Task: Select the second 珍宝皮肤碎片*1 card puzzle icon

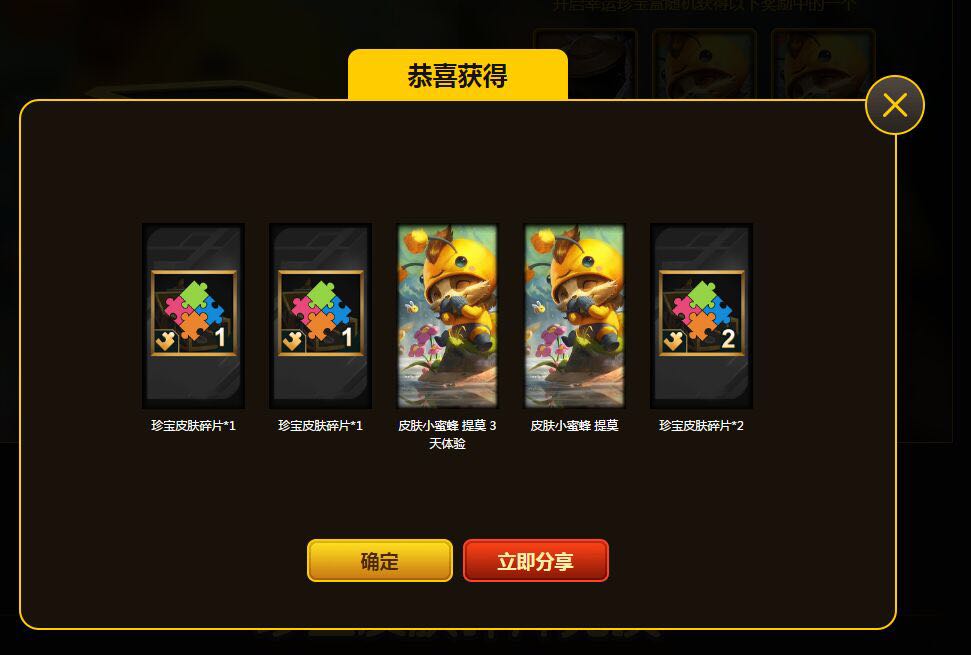Action: (x=321, y=313)
